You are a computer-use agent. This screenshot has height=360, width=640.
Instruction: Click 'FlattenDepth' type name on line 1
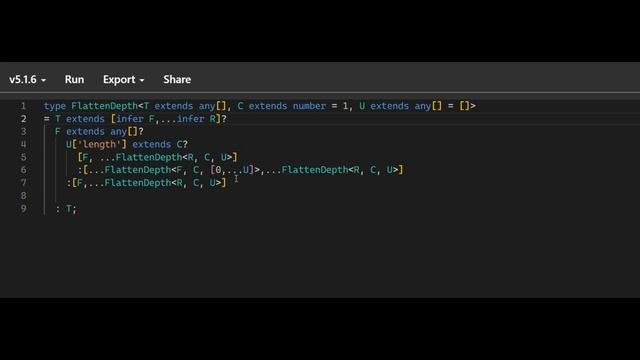(104, 106)
